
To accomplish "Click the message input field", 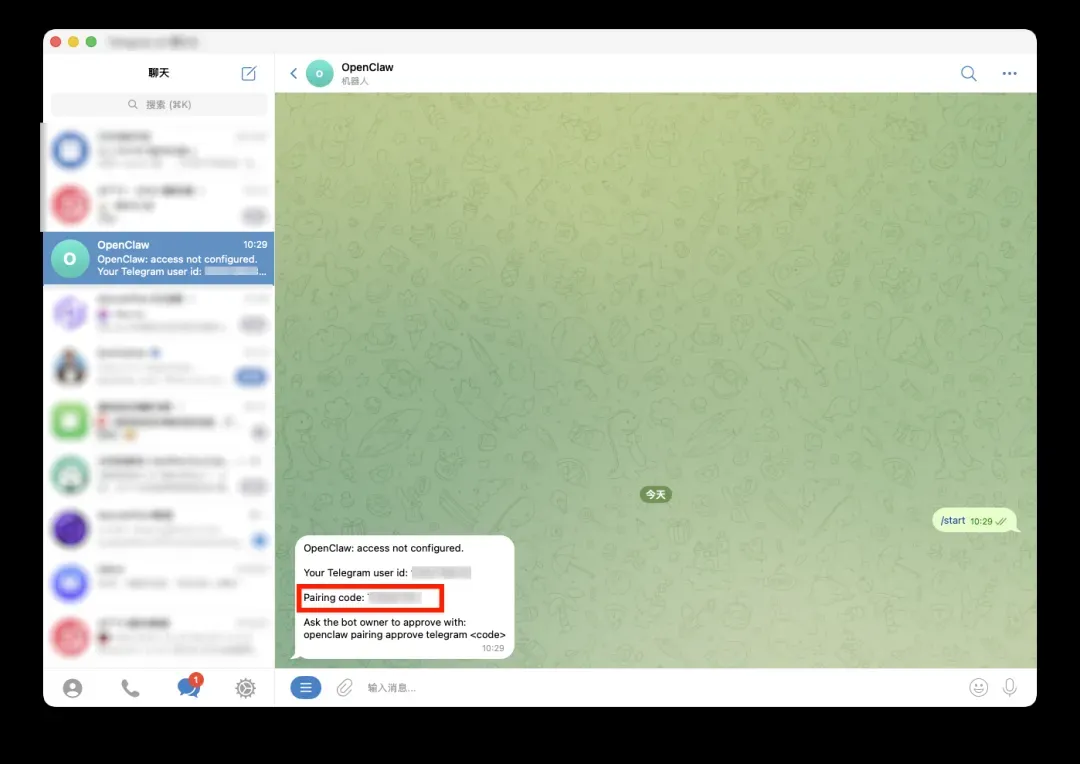I will pos(661,688).
